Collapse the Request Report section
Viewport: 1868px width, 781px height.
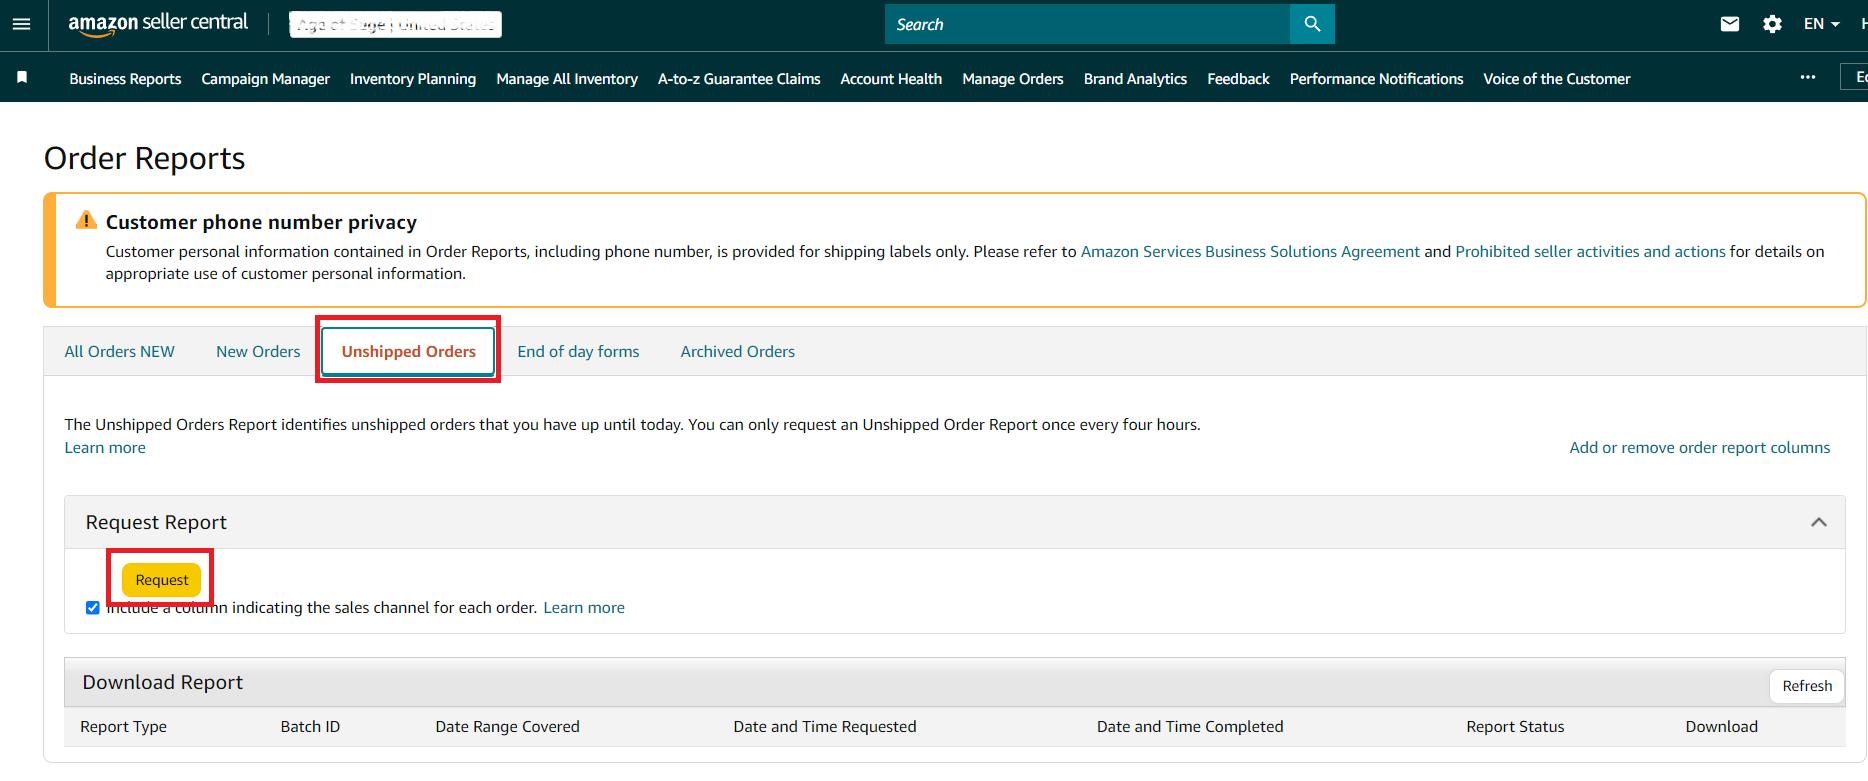pyautogui.click(x=1819, y=522)
